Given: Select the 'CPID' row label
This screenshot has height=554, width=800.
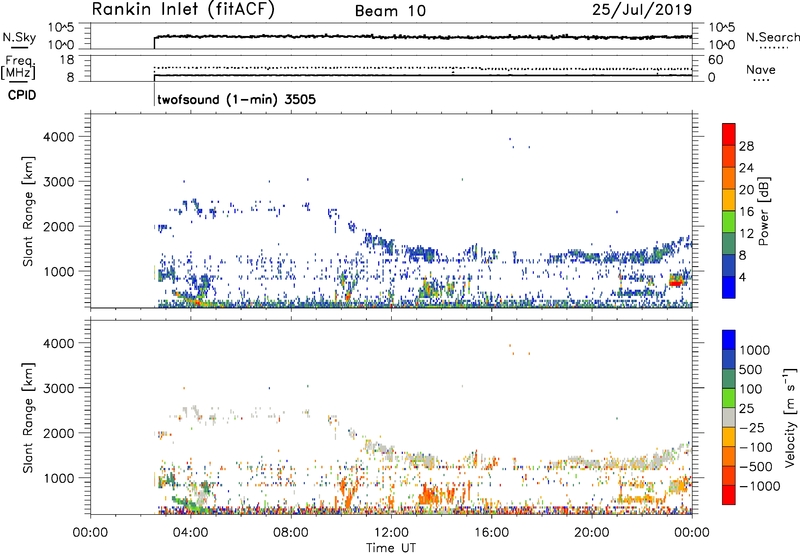Looking at the screenshot, I should [22, 95].
